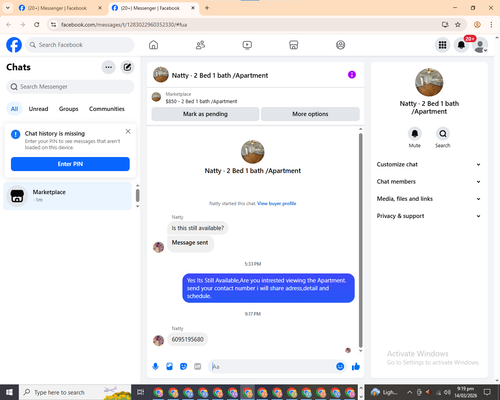Open the Marketplace chat in the list
The width and height of the screenshot is (500, 400).
(67, 196)
